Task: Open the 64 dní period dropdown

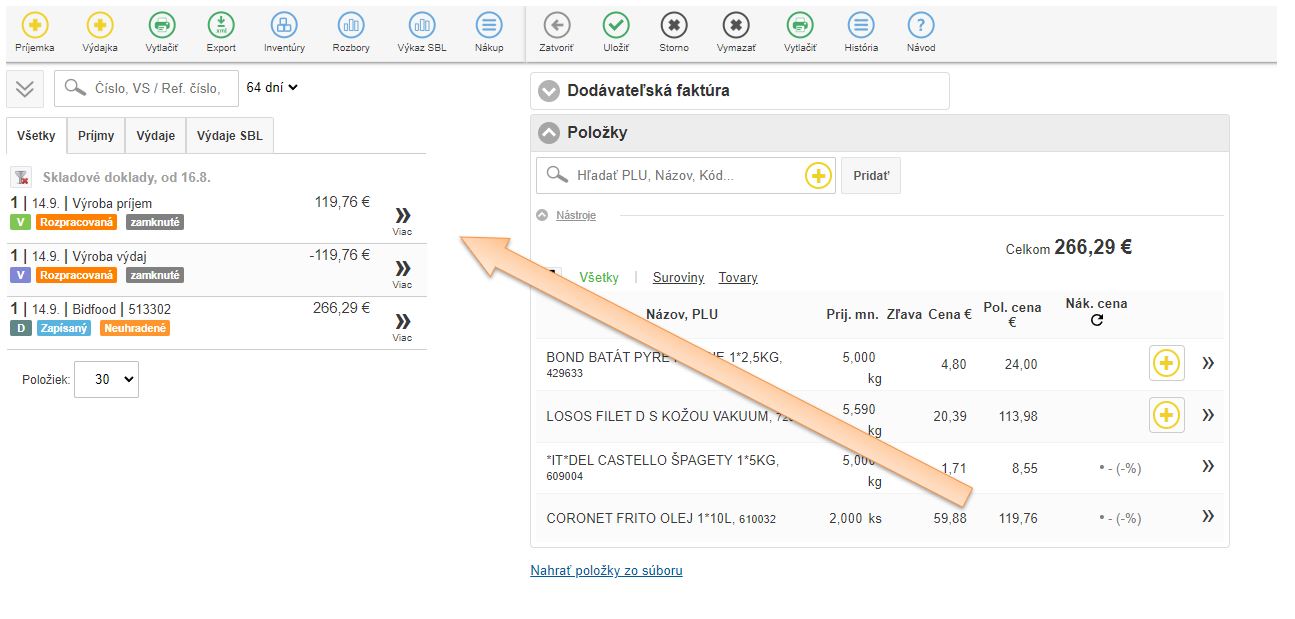Action: (272, 88)
